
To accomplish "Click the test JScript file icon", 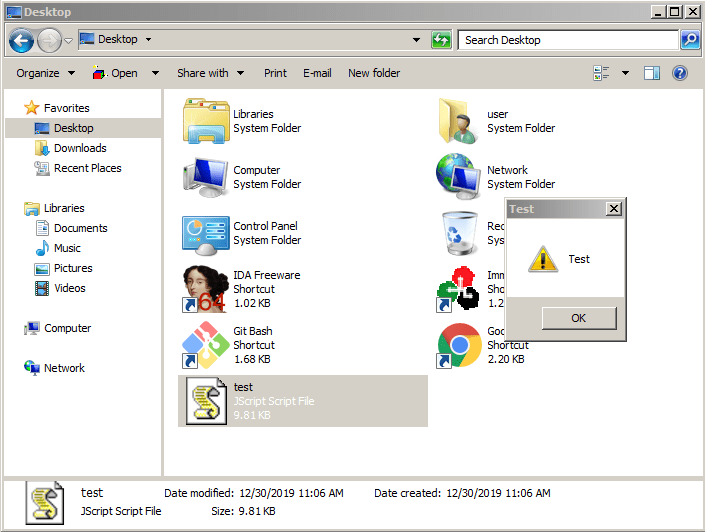I will (205, 401).
